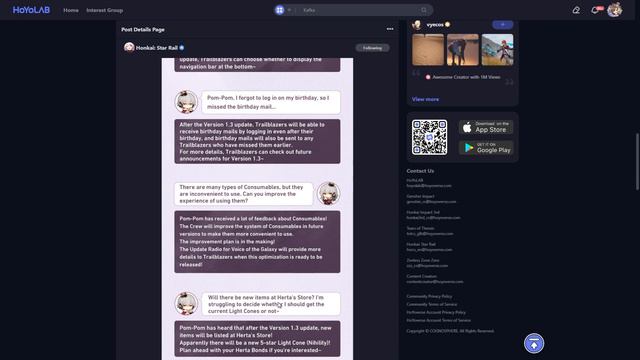The image size is (640, 360).
Task: Click View more under recommended creators
Action: [x=425, y=99]
